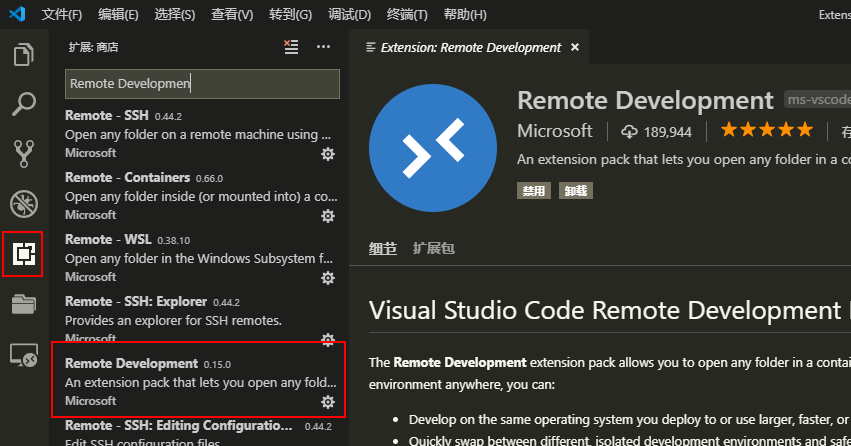This screenshot has width=851, height=446.
Task: Open the 终端(T) menu
Action: click(x=407, y=15)
